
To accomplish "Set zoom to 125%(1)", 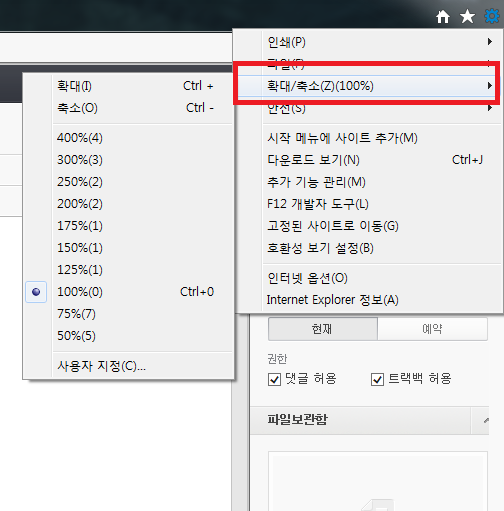I will pos(128,270).
